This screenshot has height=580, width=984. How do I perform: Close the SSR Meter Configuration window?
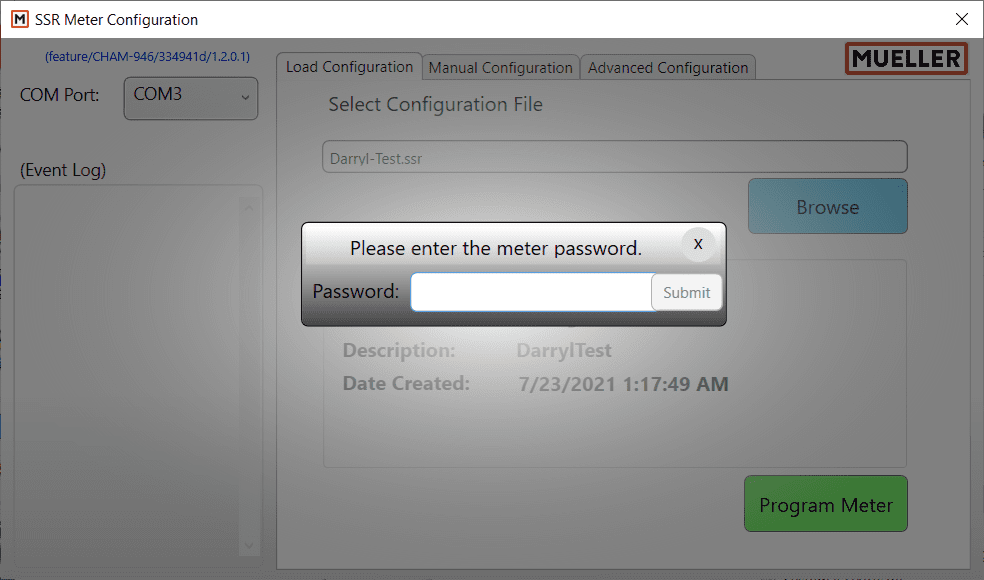pos(962,19)
